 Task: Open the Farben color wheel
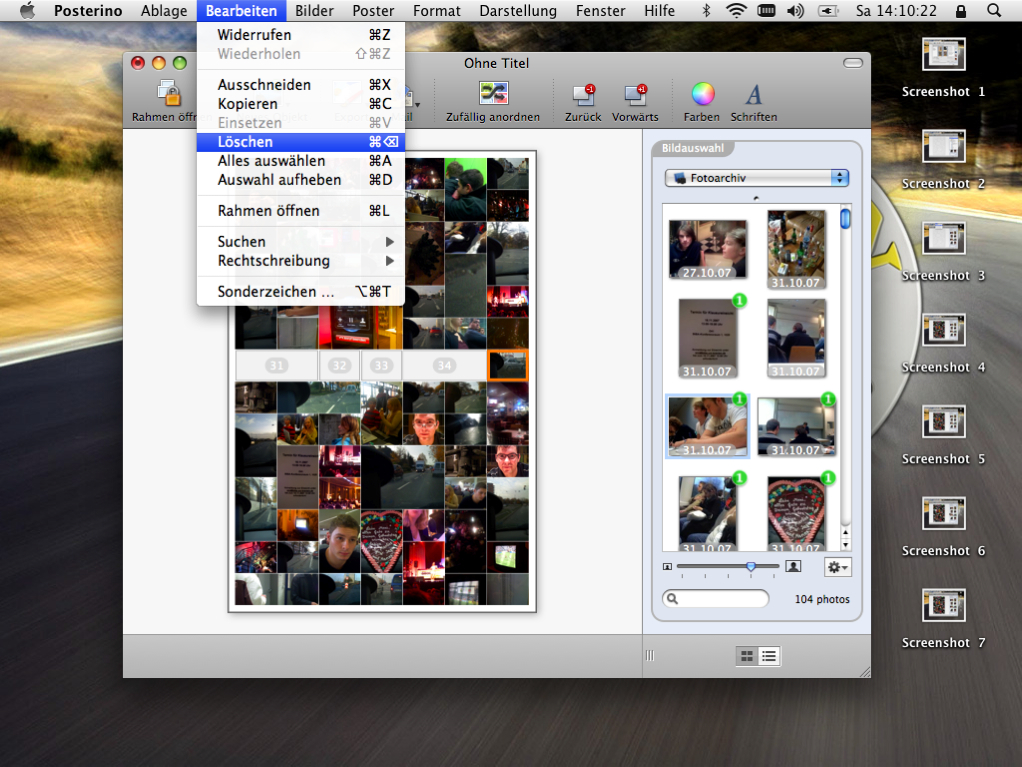[703, 94]
